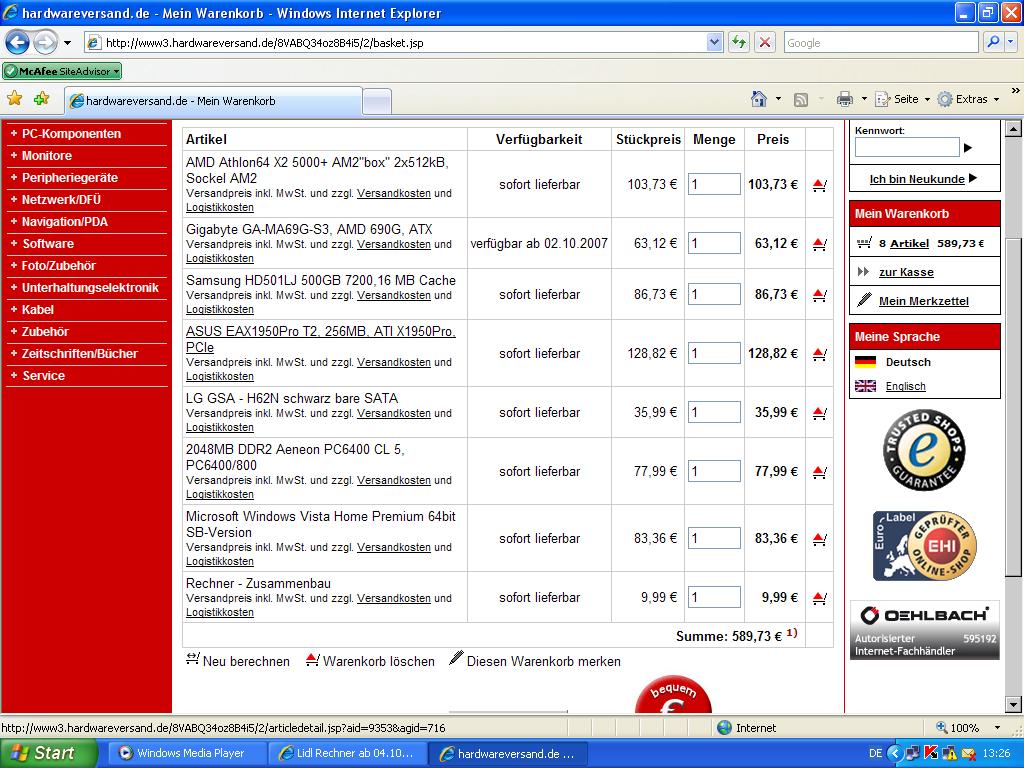Image resolution: width=1024 pixels, height=768 pixels.
Task: Open the recent pages dropdown arrow
Action: [67, 43]
